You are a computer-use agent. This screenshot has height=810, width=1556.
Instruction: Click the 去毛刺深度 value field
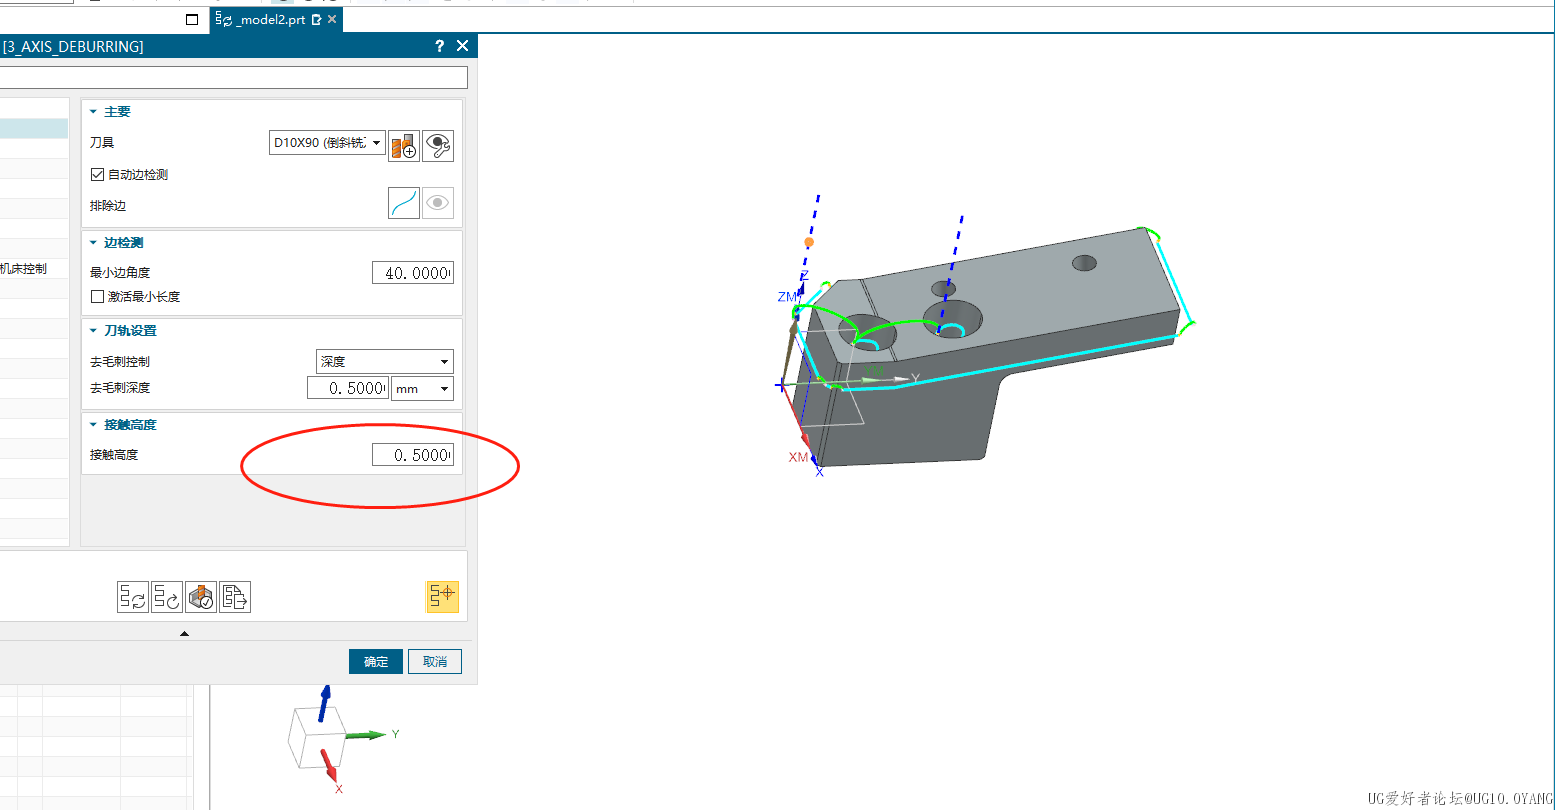[x=347, y=388]
